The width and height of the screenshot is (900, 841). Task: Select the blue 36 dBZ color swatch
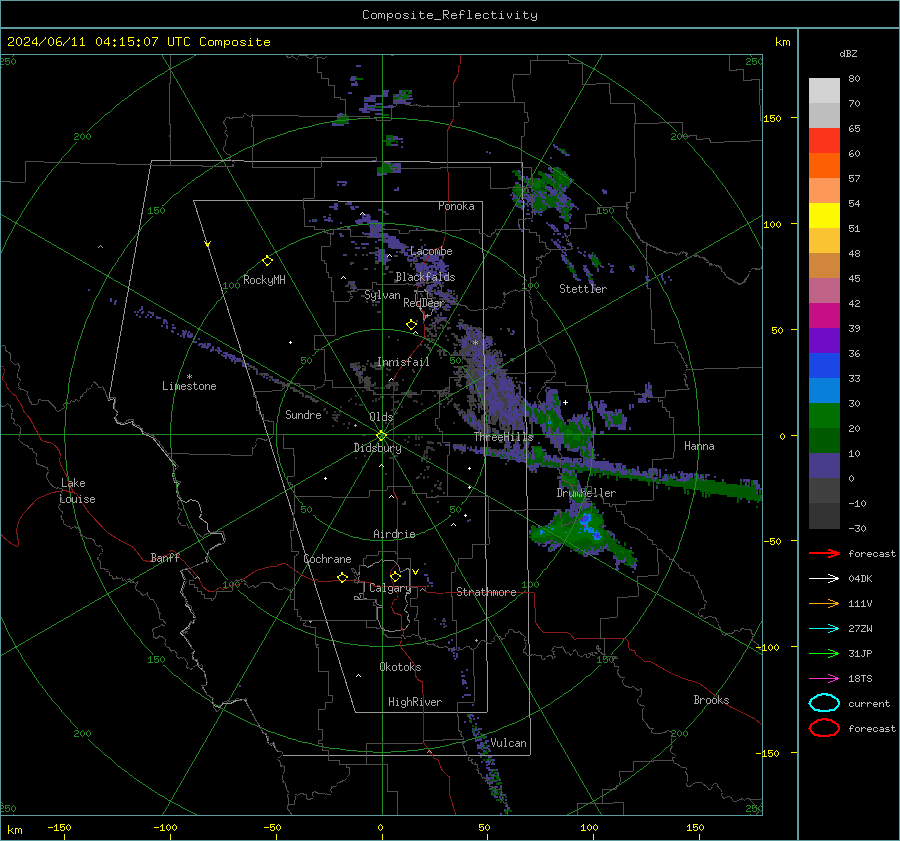pyautogui.click(x=824, y=366)
